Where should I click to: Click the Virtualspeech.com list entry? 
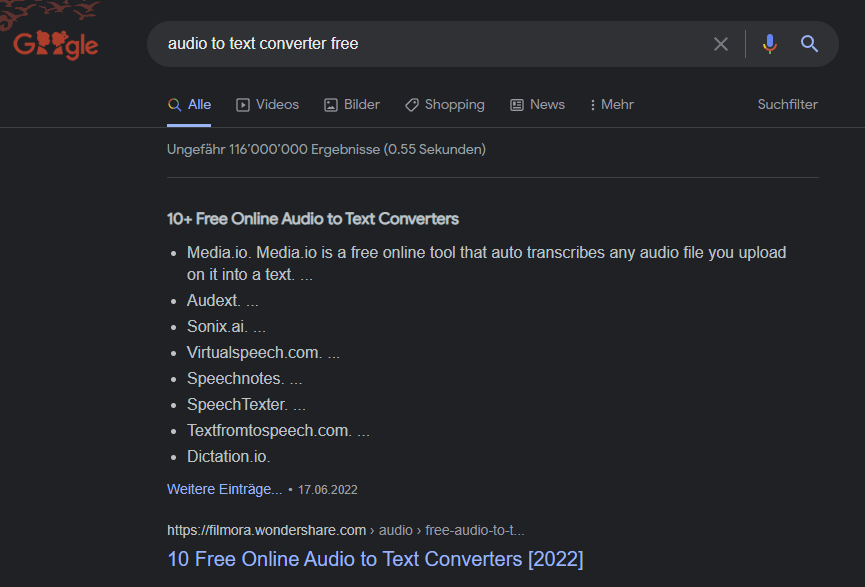pos(263,353)
